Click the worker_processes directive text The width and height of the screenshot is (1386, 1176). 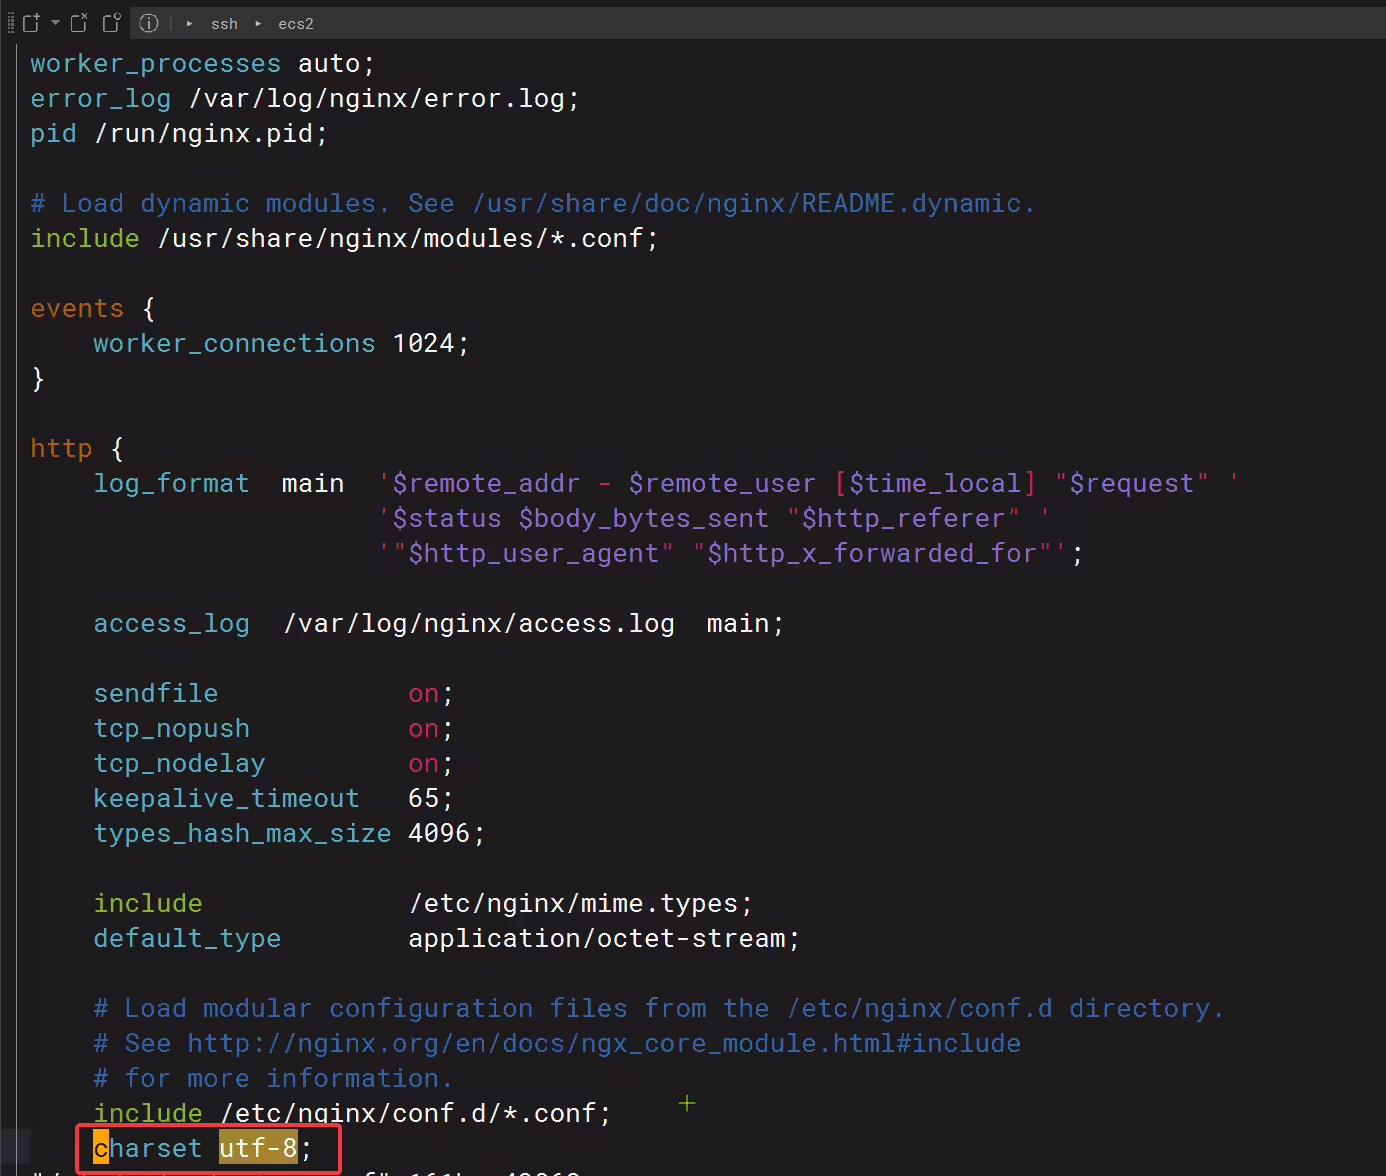tap(155, 64)
